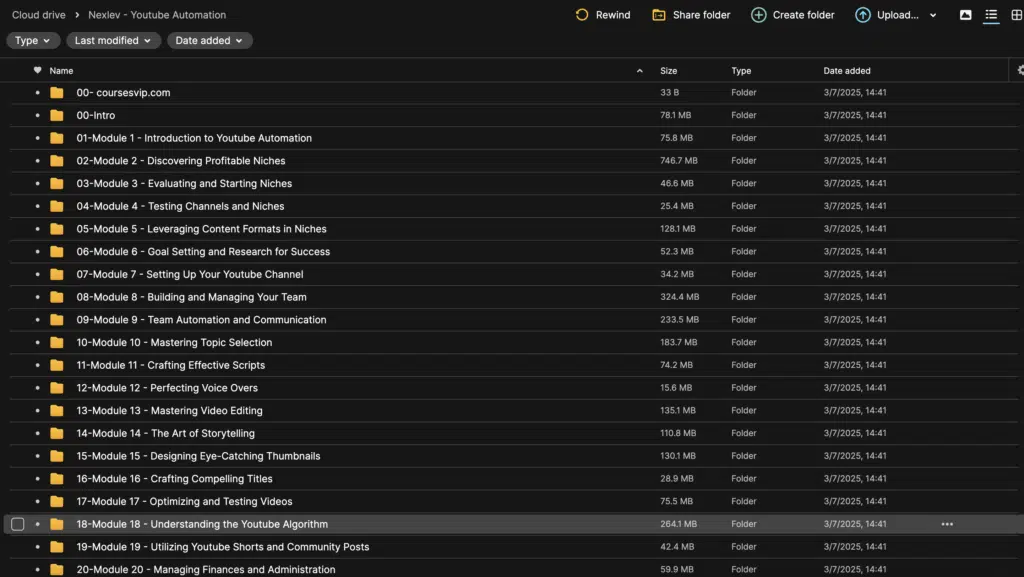The height and width of the screenshot is (577, 1024).
Task: Click the 324.4 MB size cell
Action: tap(679, 297)
